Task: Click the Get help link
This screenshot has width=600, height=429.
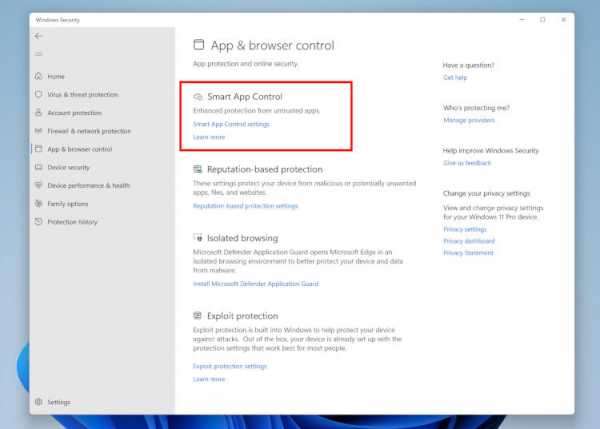Action: point(455,77)
